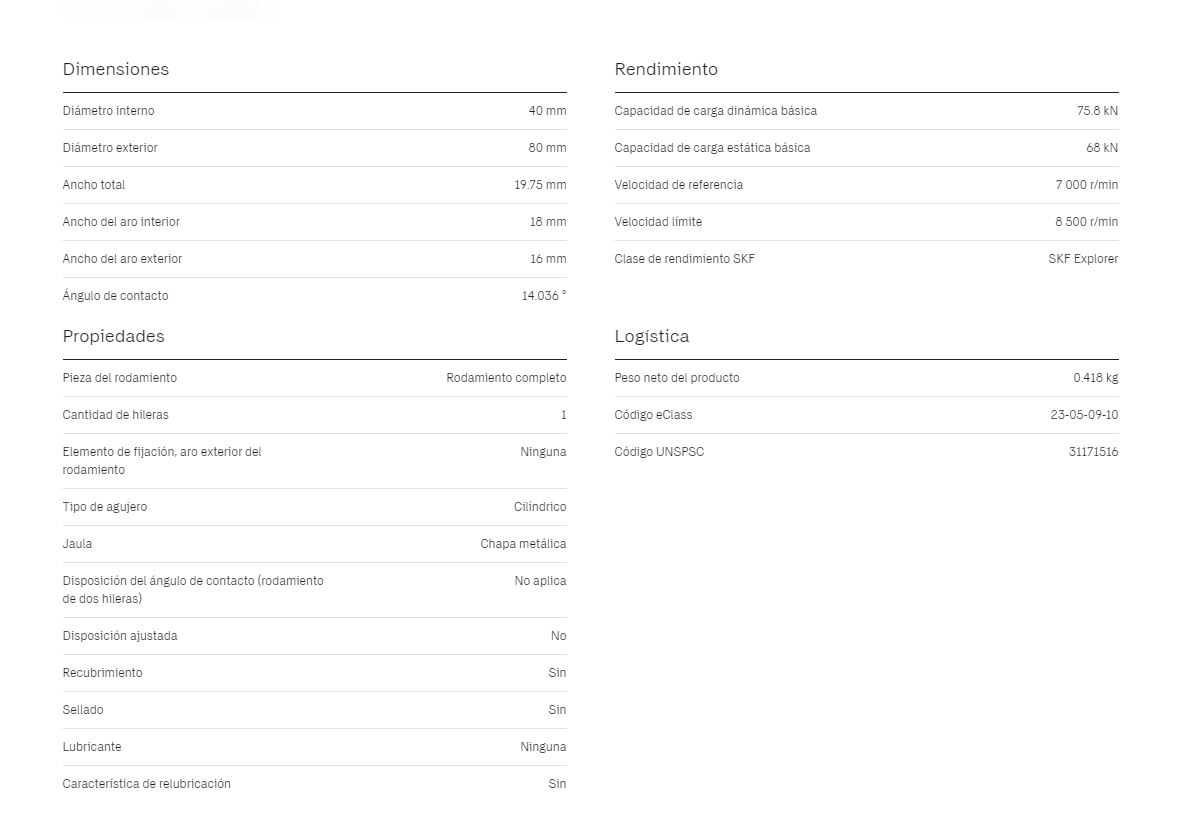This screenshot has height=838, width=1180.
Task: Click the Ancho total value 19.75 mm
Action: 540,184
